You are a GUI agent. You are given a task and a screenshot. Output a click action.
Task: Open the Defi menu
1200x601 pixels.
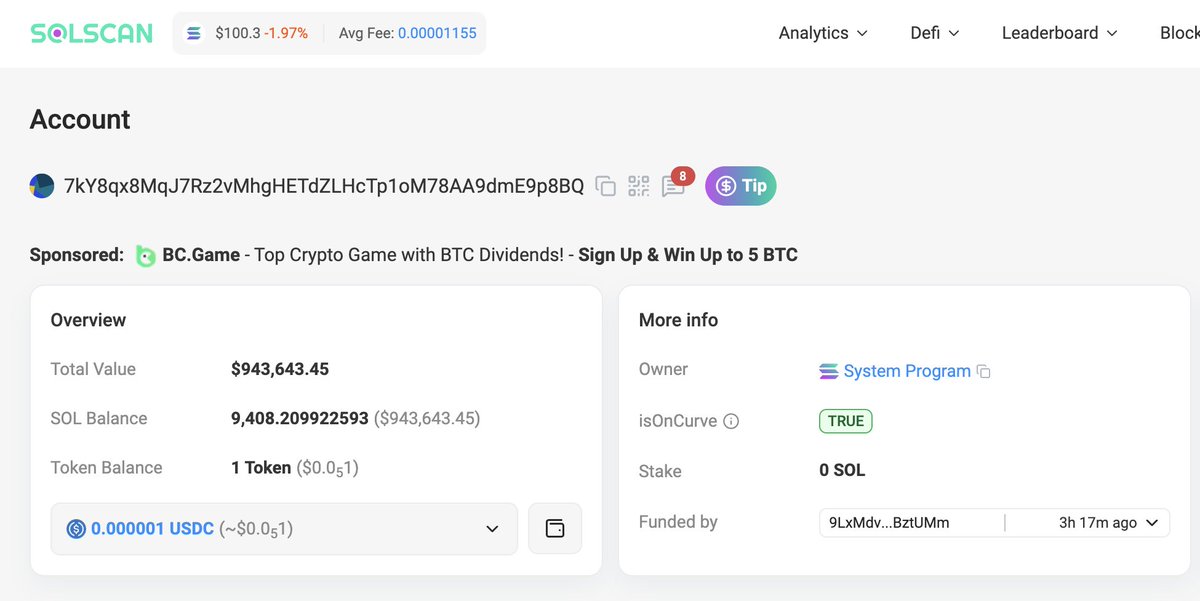click(x=935, y=33)
